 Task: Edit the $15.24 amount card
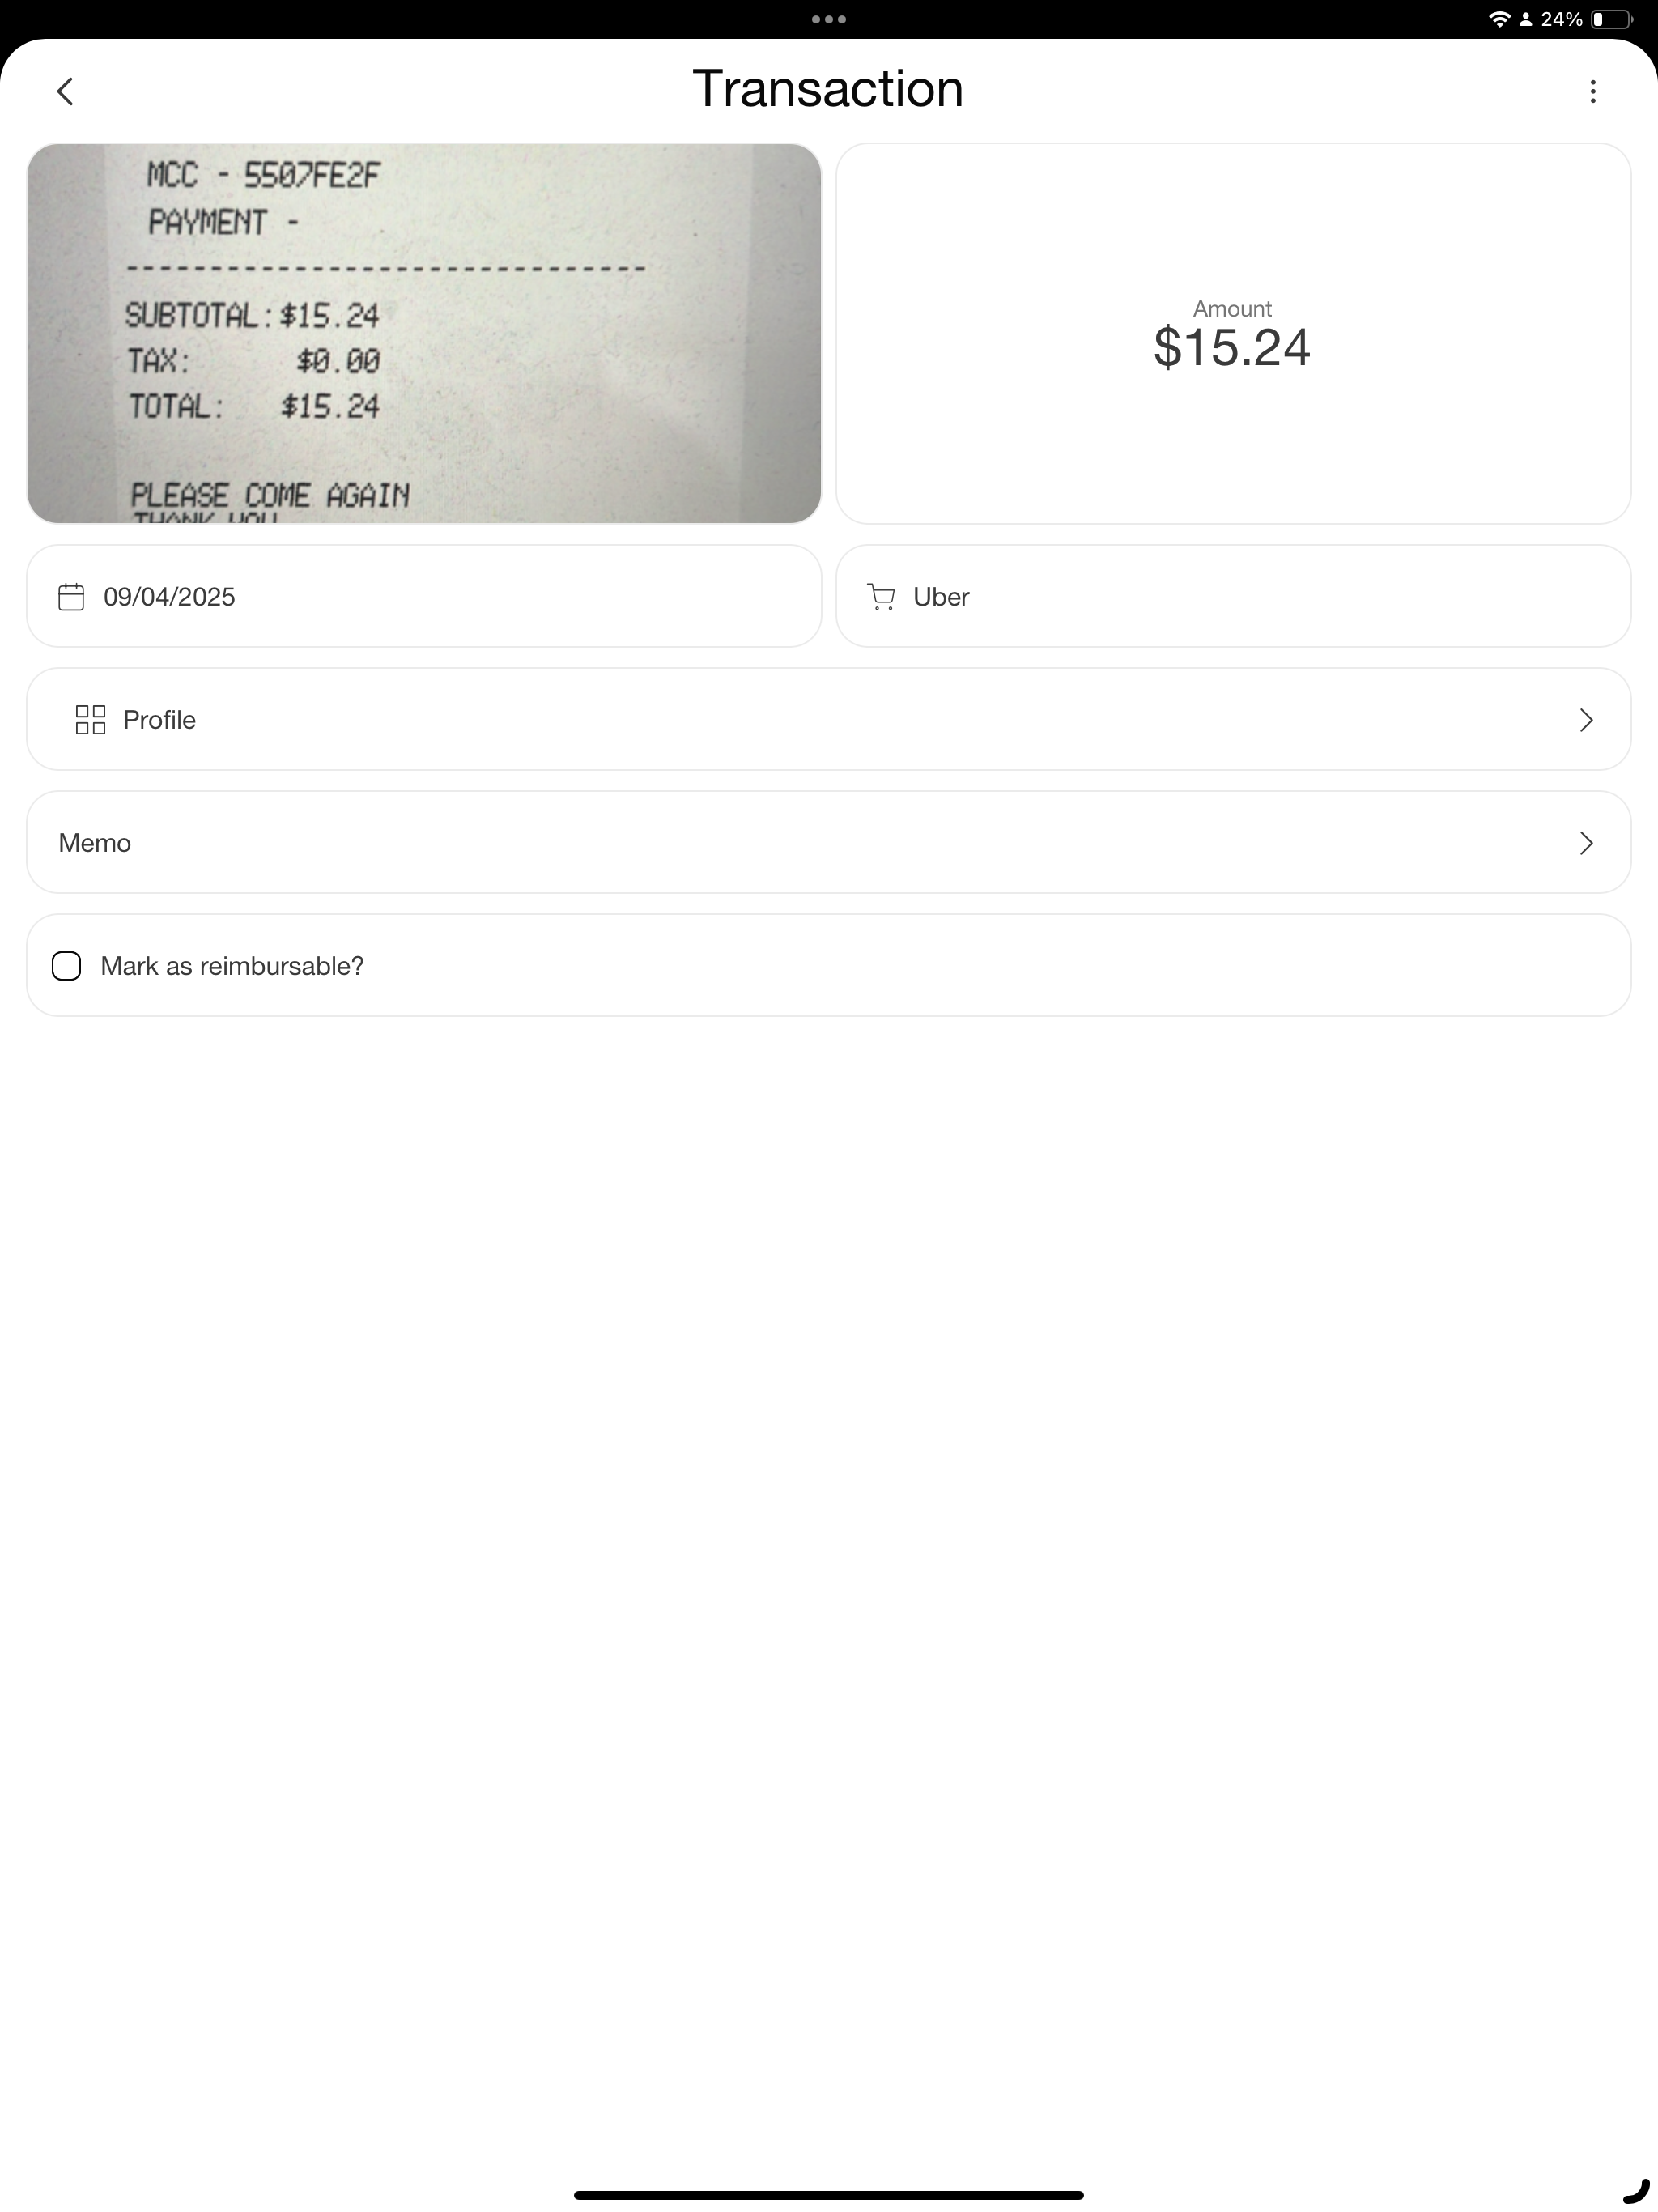(x=1233, y=333)
